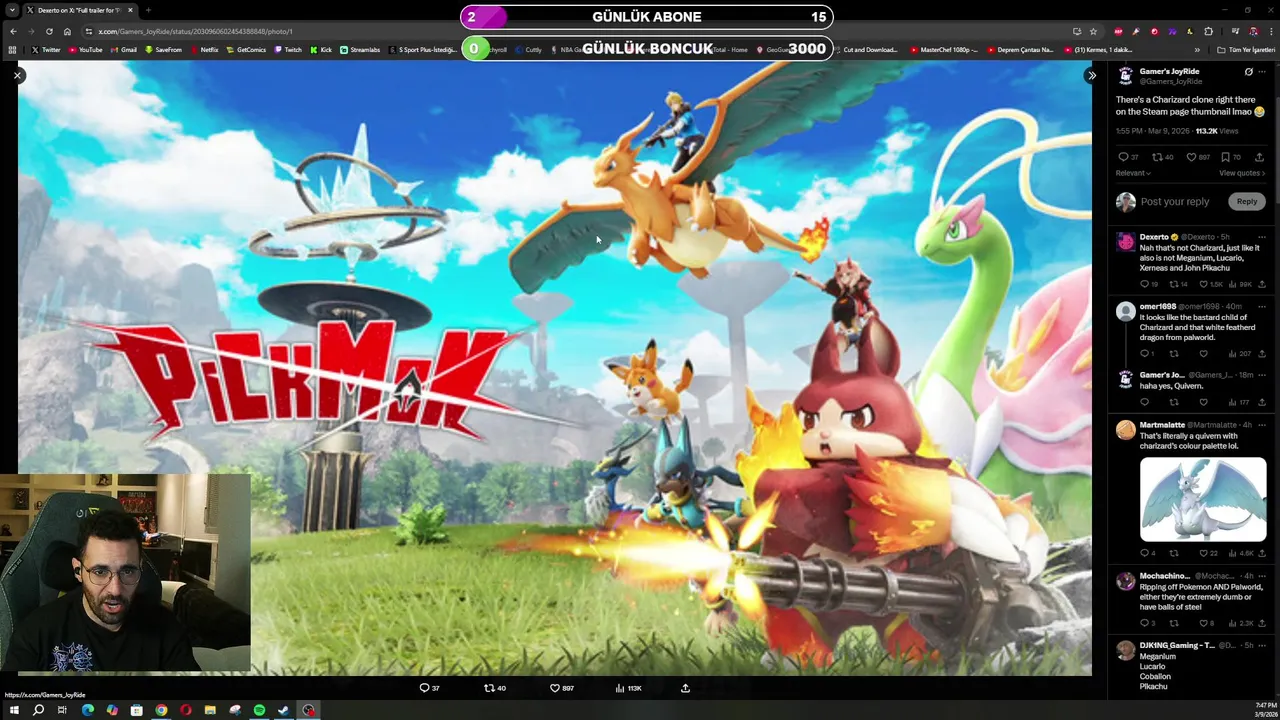
Task: Open the MasterChef 1080p bookmark
Action: [x=945, y=49]
